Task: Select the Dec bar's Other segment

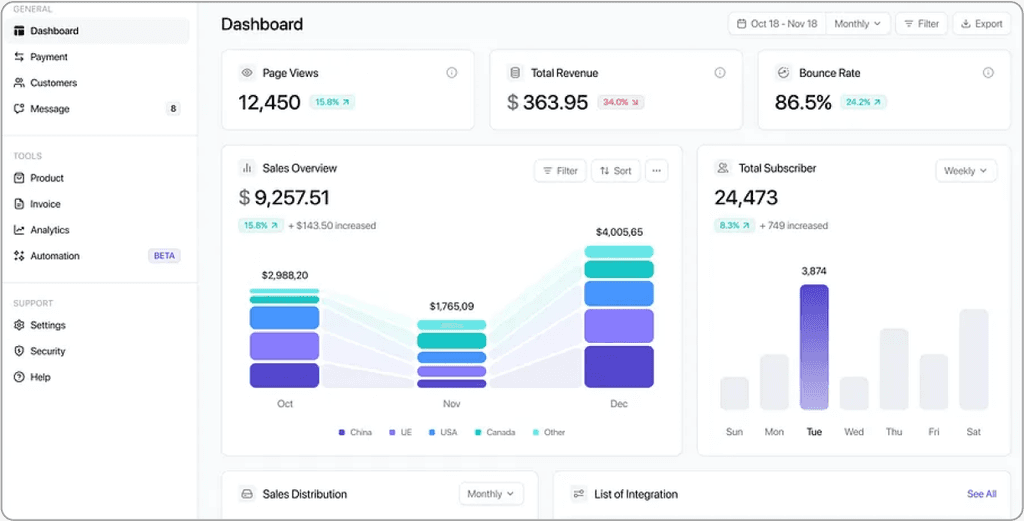Action: pos(619,252)
